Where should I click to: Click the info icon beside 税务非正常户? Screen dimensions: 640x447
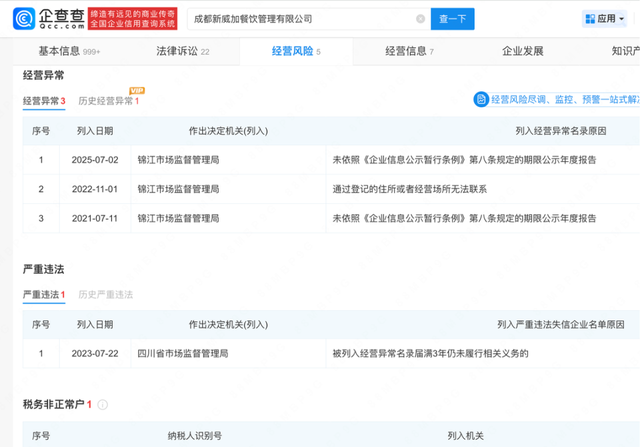103,405
